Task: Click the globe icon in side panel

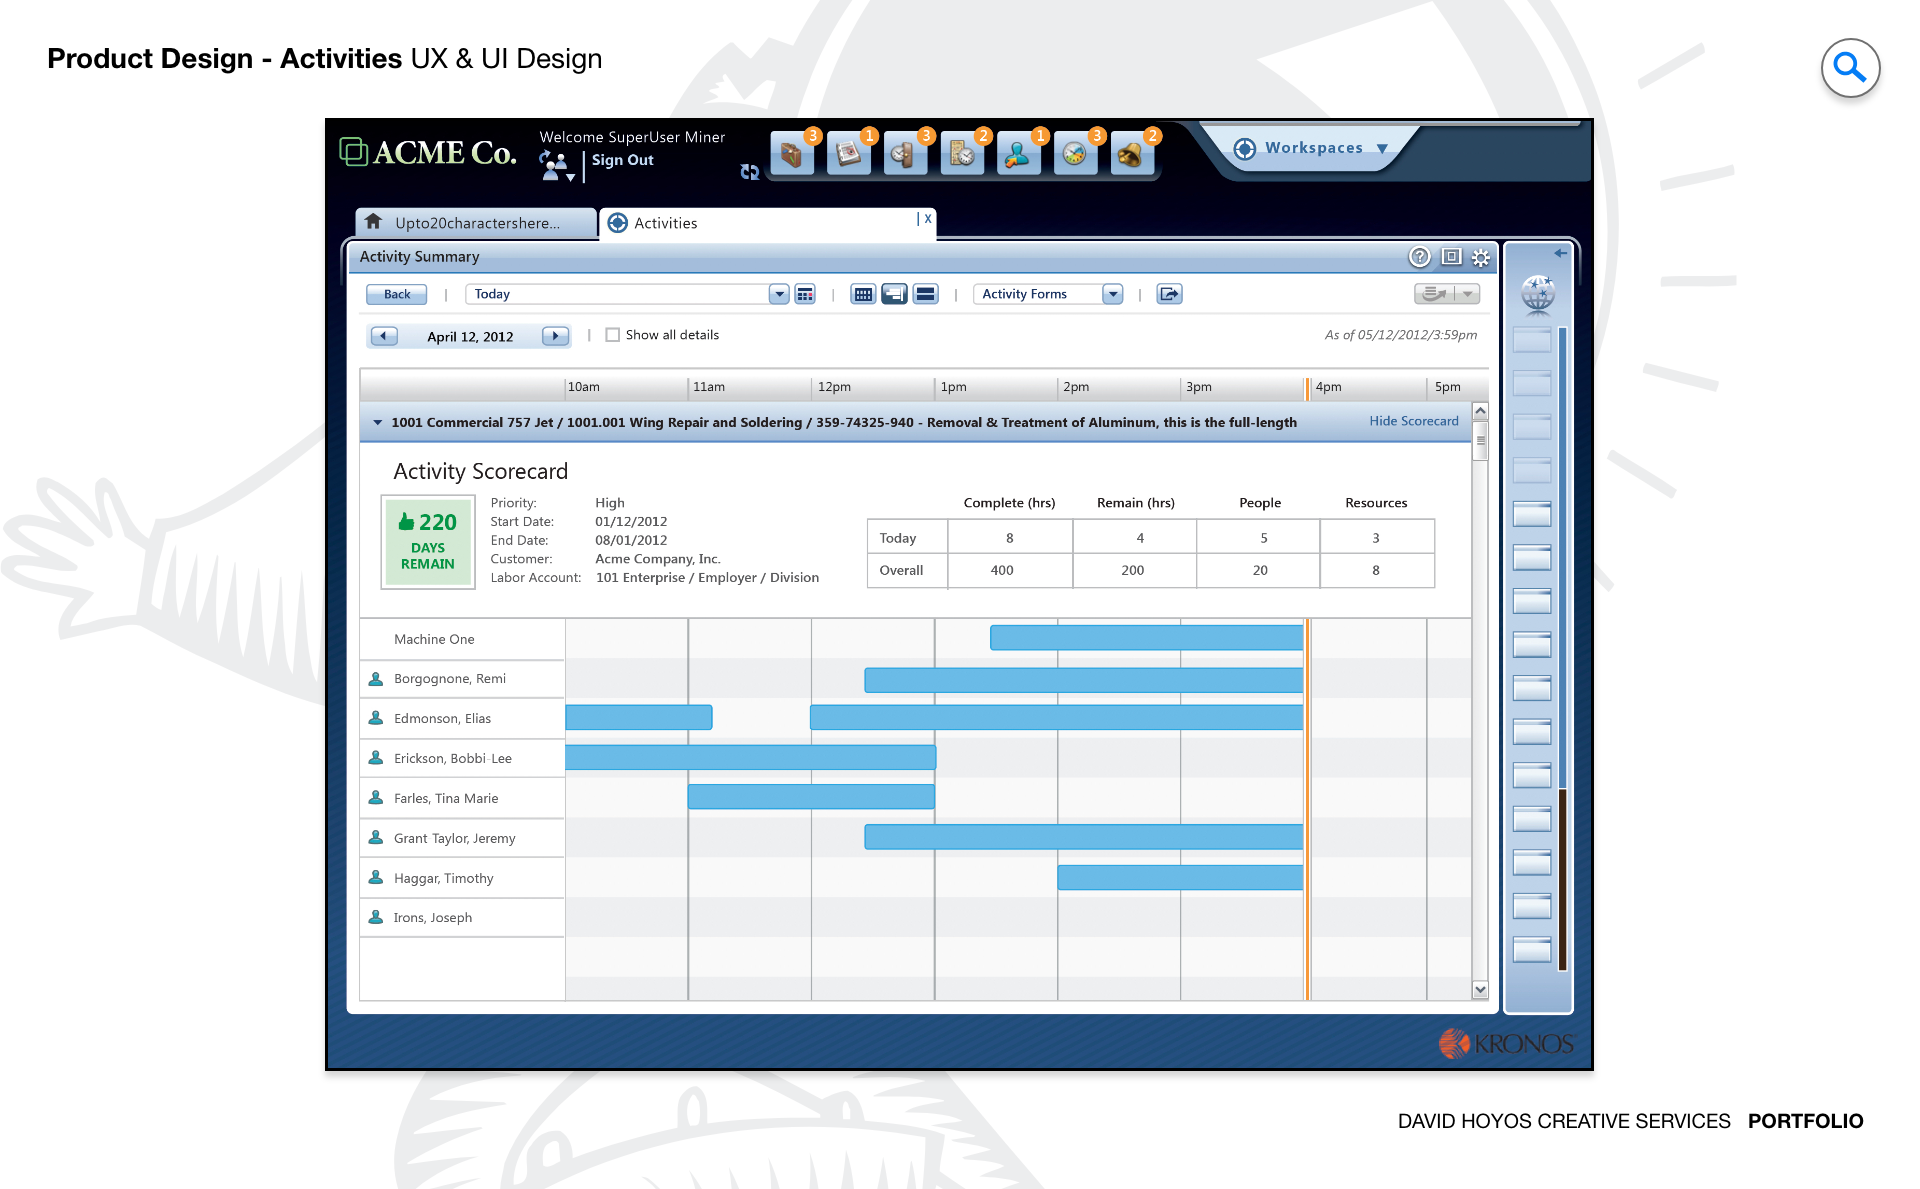Action: coord(1537,294)
